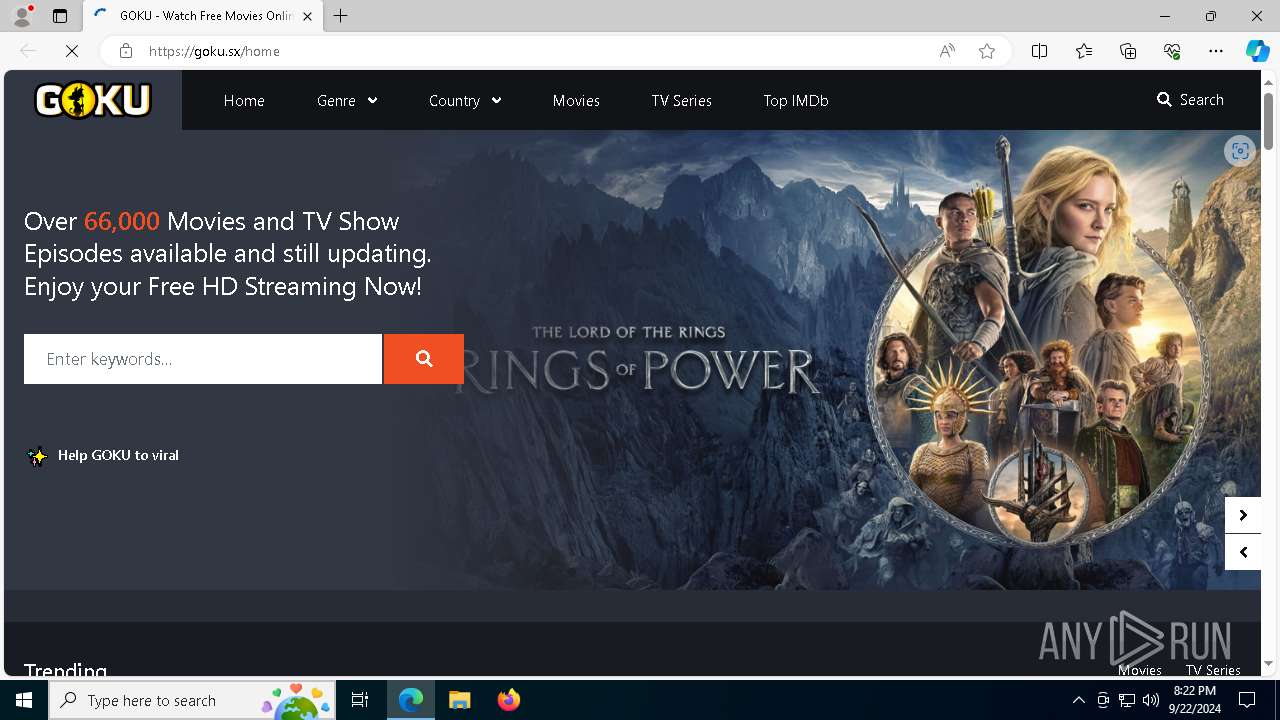Open Browser essentials
This screenshot has height=720, width=1280.
click(1172, 51)
